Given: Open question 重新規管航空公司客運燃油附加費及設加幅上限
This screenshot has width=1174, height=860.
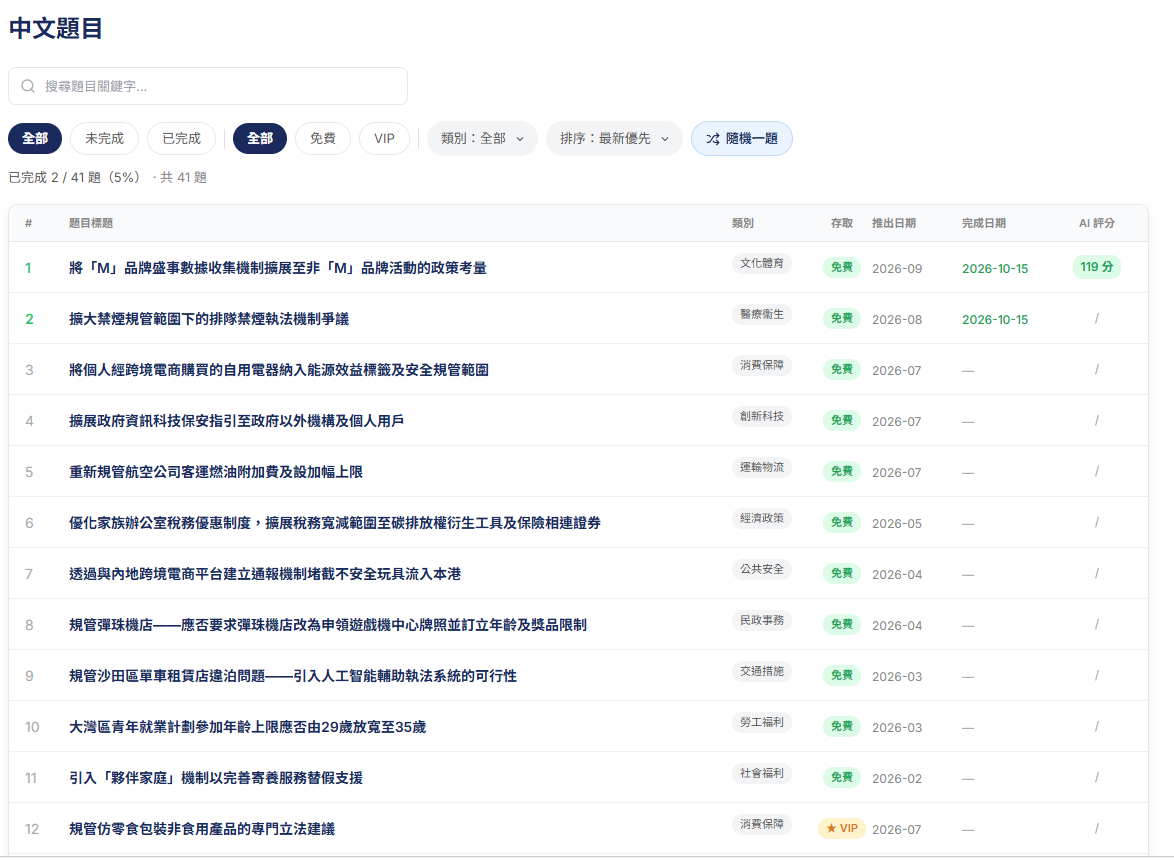Looking at the screenshot, I should [216, 472].
